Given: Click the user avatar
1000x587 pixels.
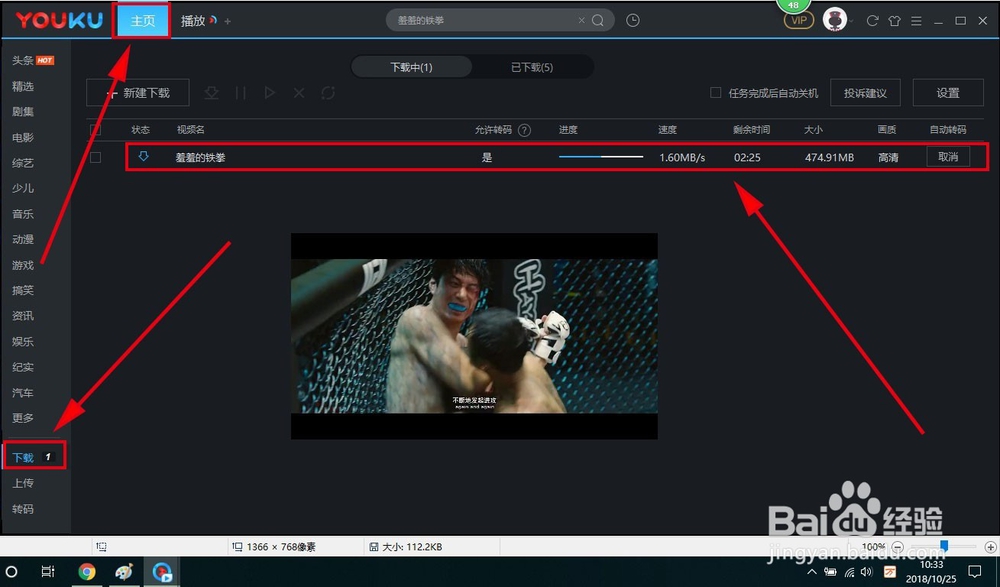Looking at the screenshot, I should (834, 20).
